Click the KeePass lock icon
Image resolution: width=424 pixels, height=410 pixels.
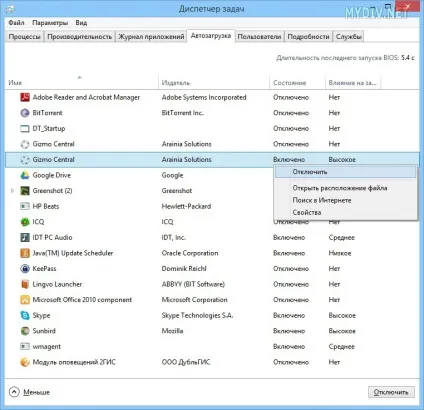pyautogui.click(x=25, y=269)
